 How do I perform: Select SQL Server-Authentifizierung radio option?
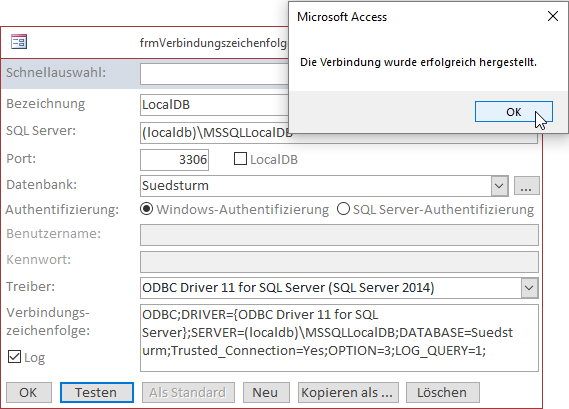343,209
